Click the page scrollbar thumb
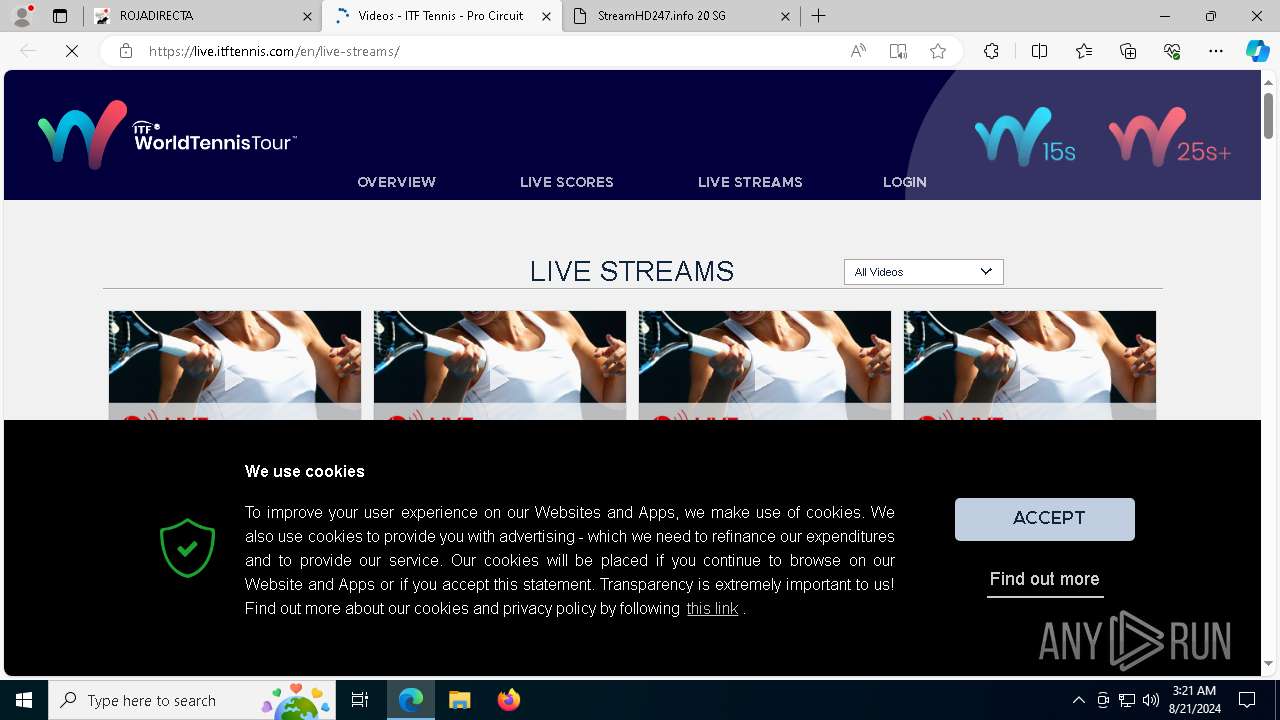This screenshot has height=720, width=1280. pos(1269,115)
